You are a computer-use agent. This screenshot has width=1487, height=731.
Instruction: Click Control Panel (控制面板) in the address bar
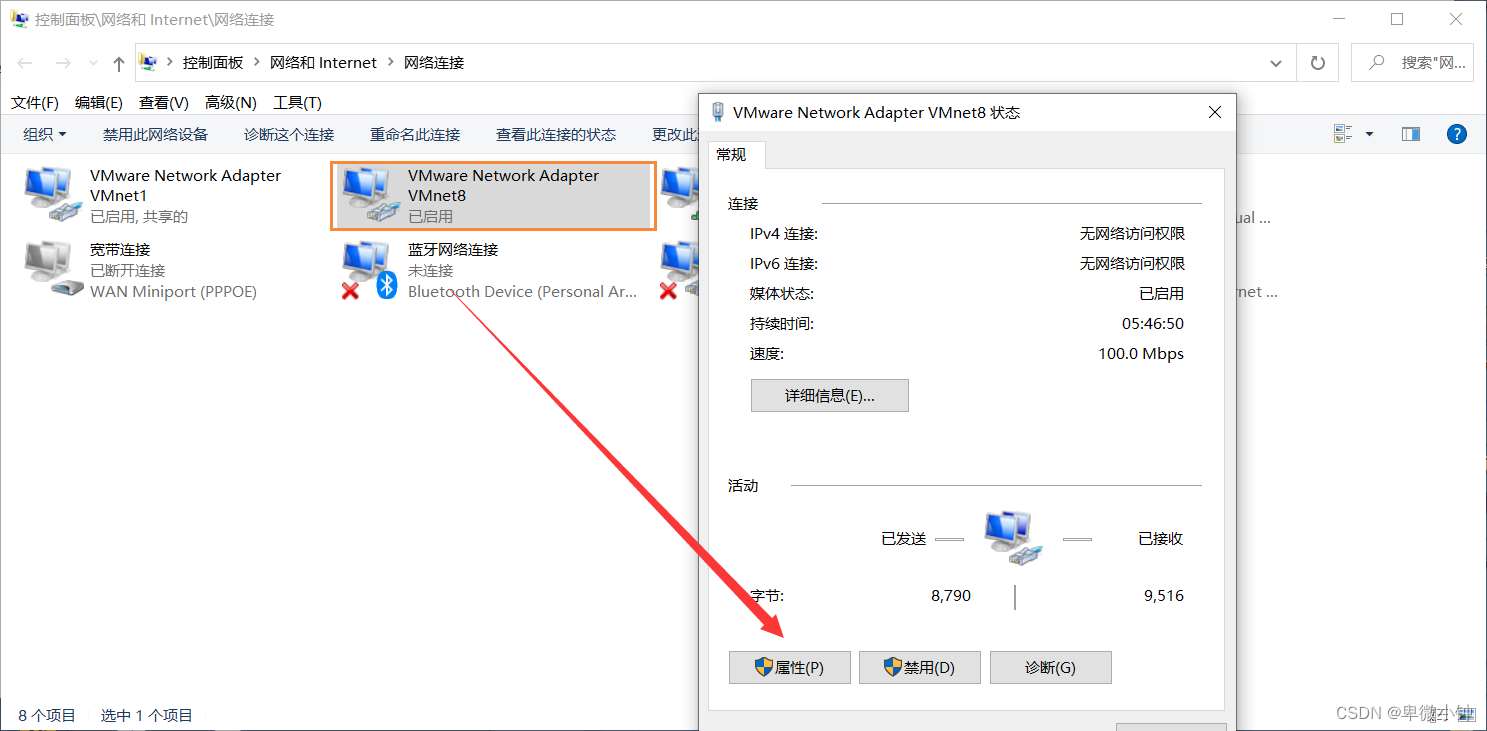point(213,62)
